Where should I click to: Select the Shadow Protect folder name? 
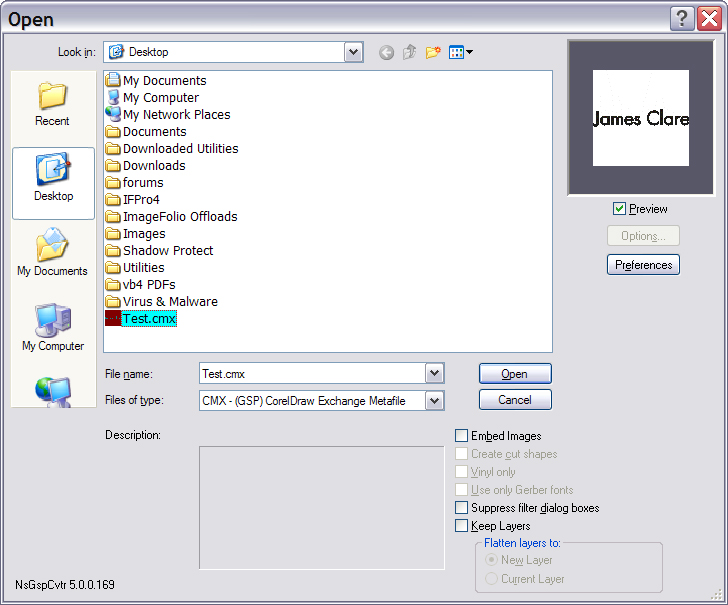168,251
